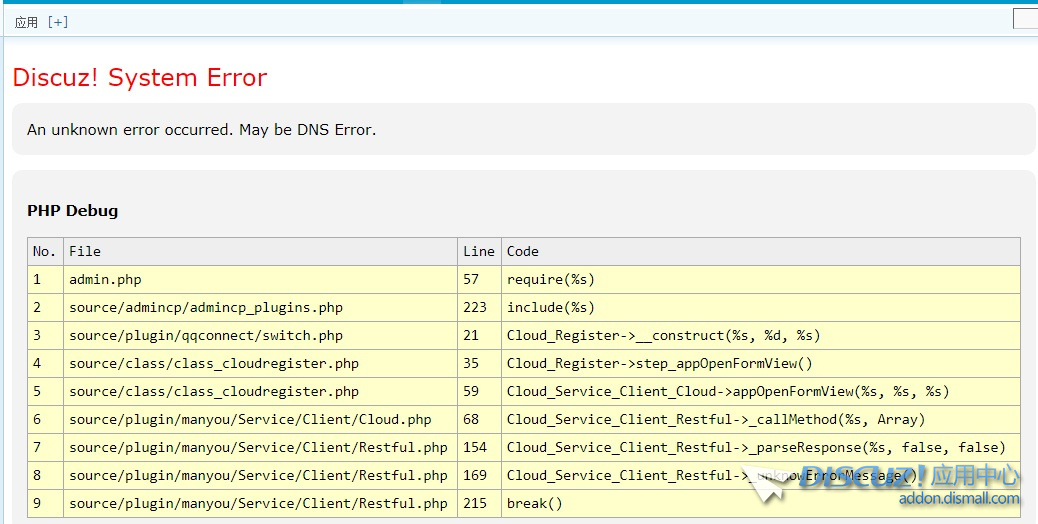Select admin.php file cell
1038x524 pixels.
[x=260, y=279]
